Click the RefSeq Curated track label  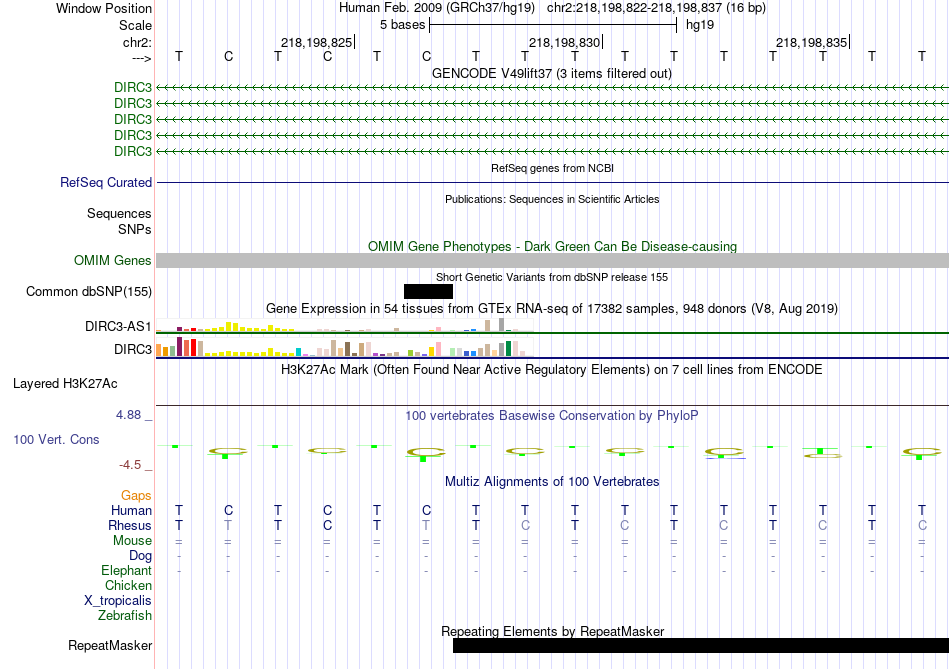pos(106,182)
